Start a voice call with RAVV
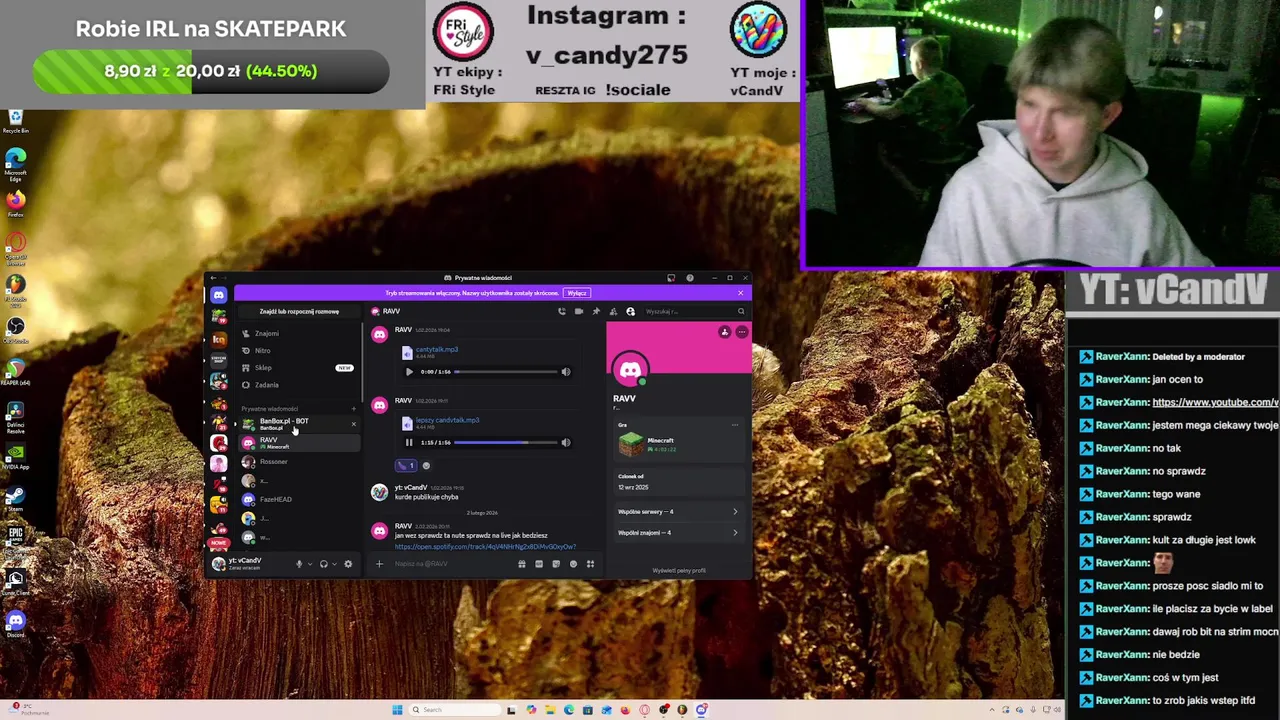 pyautogui.click(x=562, y=311)
